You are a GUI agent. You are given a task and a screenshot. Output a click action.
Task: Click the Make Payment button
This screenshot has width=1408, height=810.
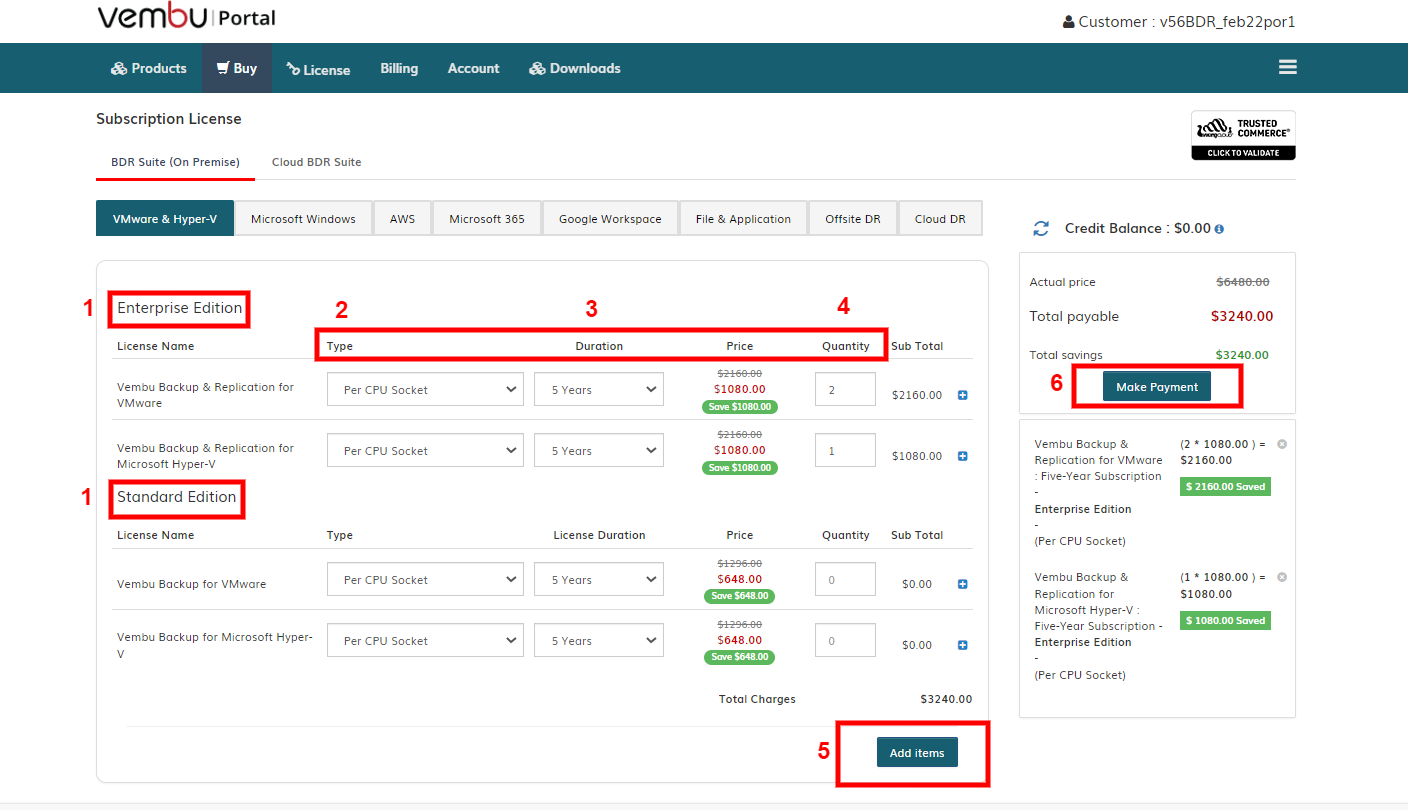pyautogui.click(x=1157, y=387)
